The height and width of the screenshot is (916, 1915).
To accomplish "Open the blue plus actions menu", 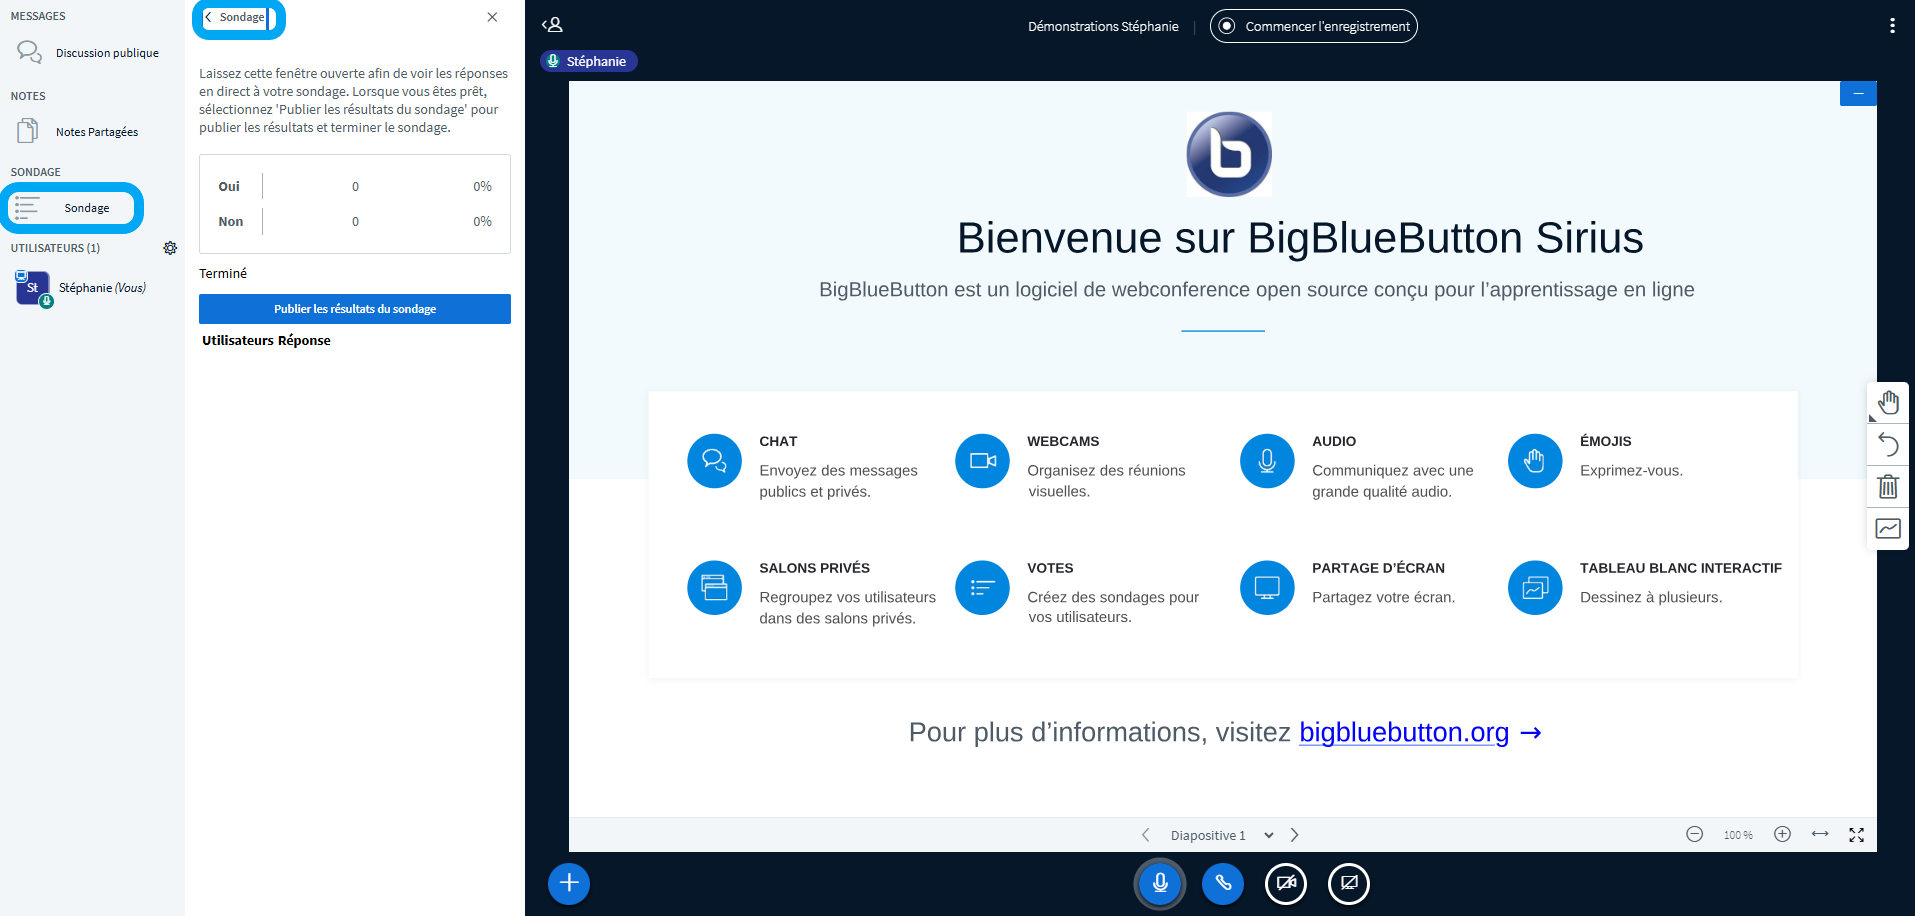I will tap(569, 883).
